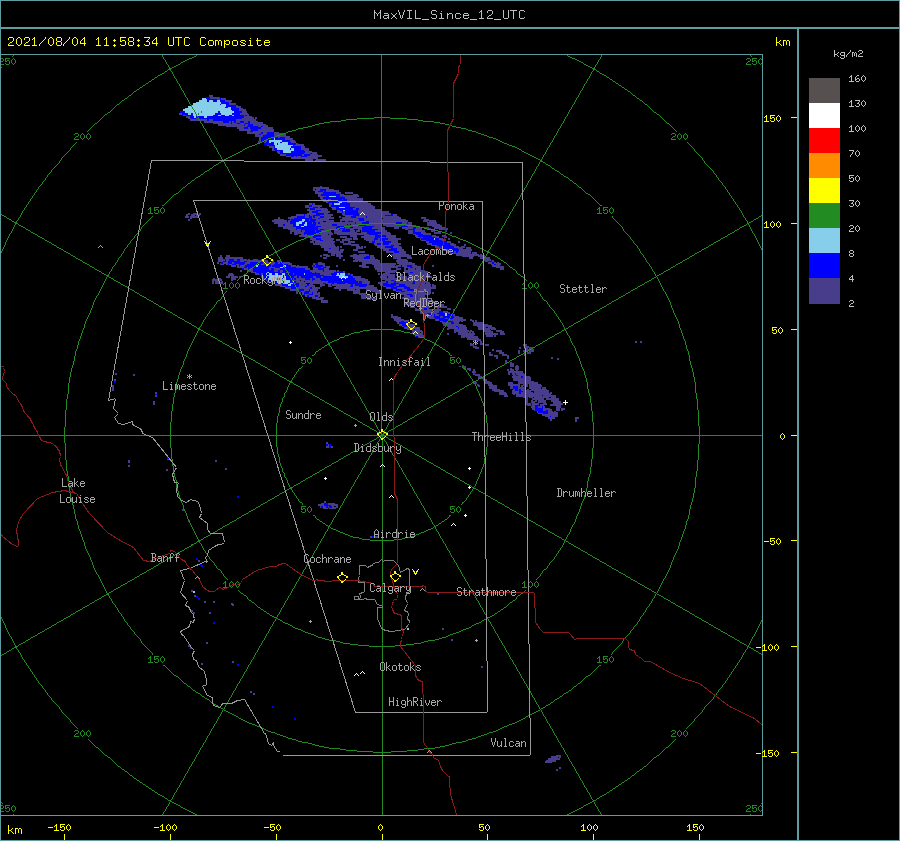The width and height of the screenshot is (900, 841).
Task: Click the Stettler label
Action: [x=583, y=289]
